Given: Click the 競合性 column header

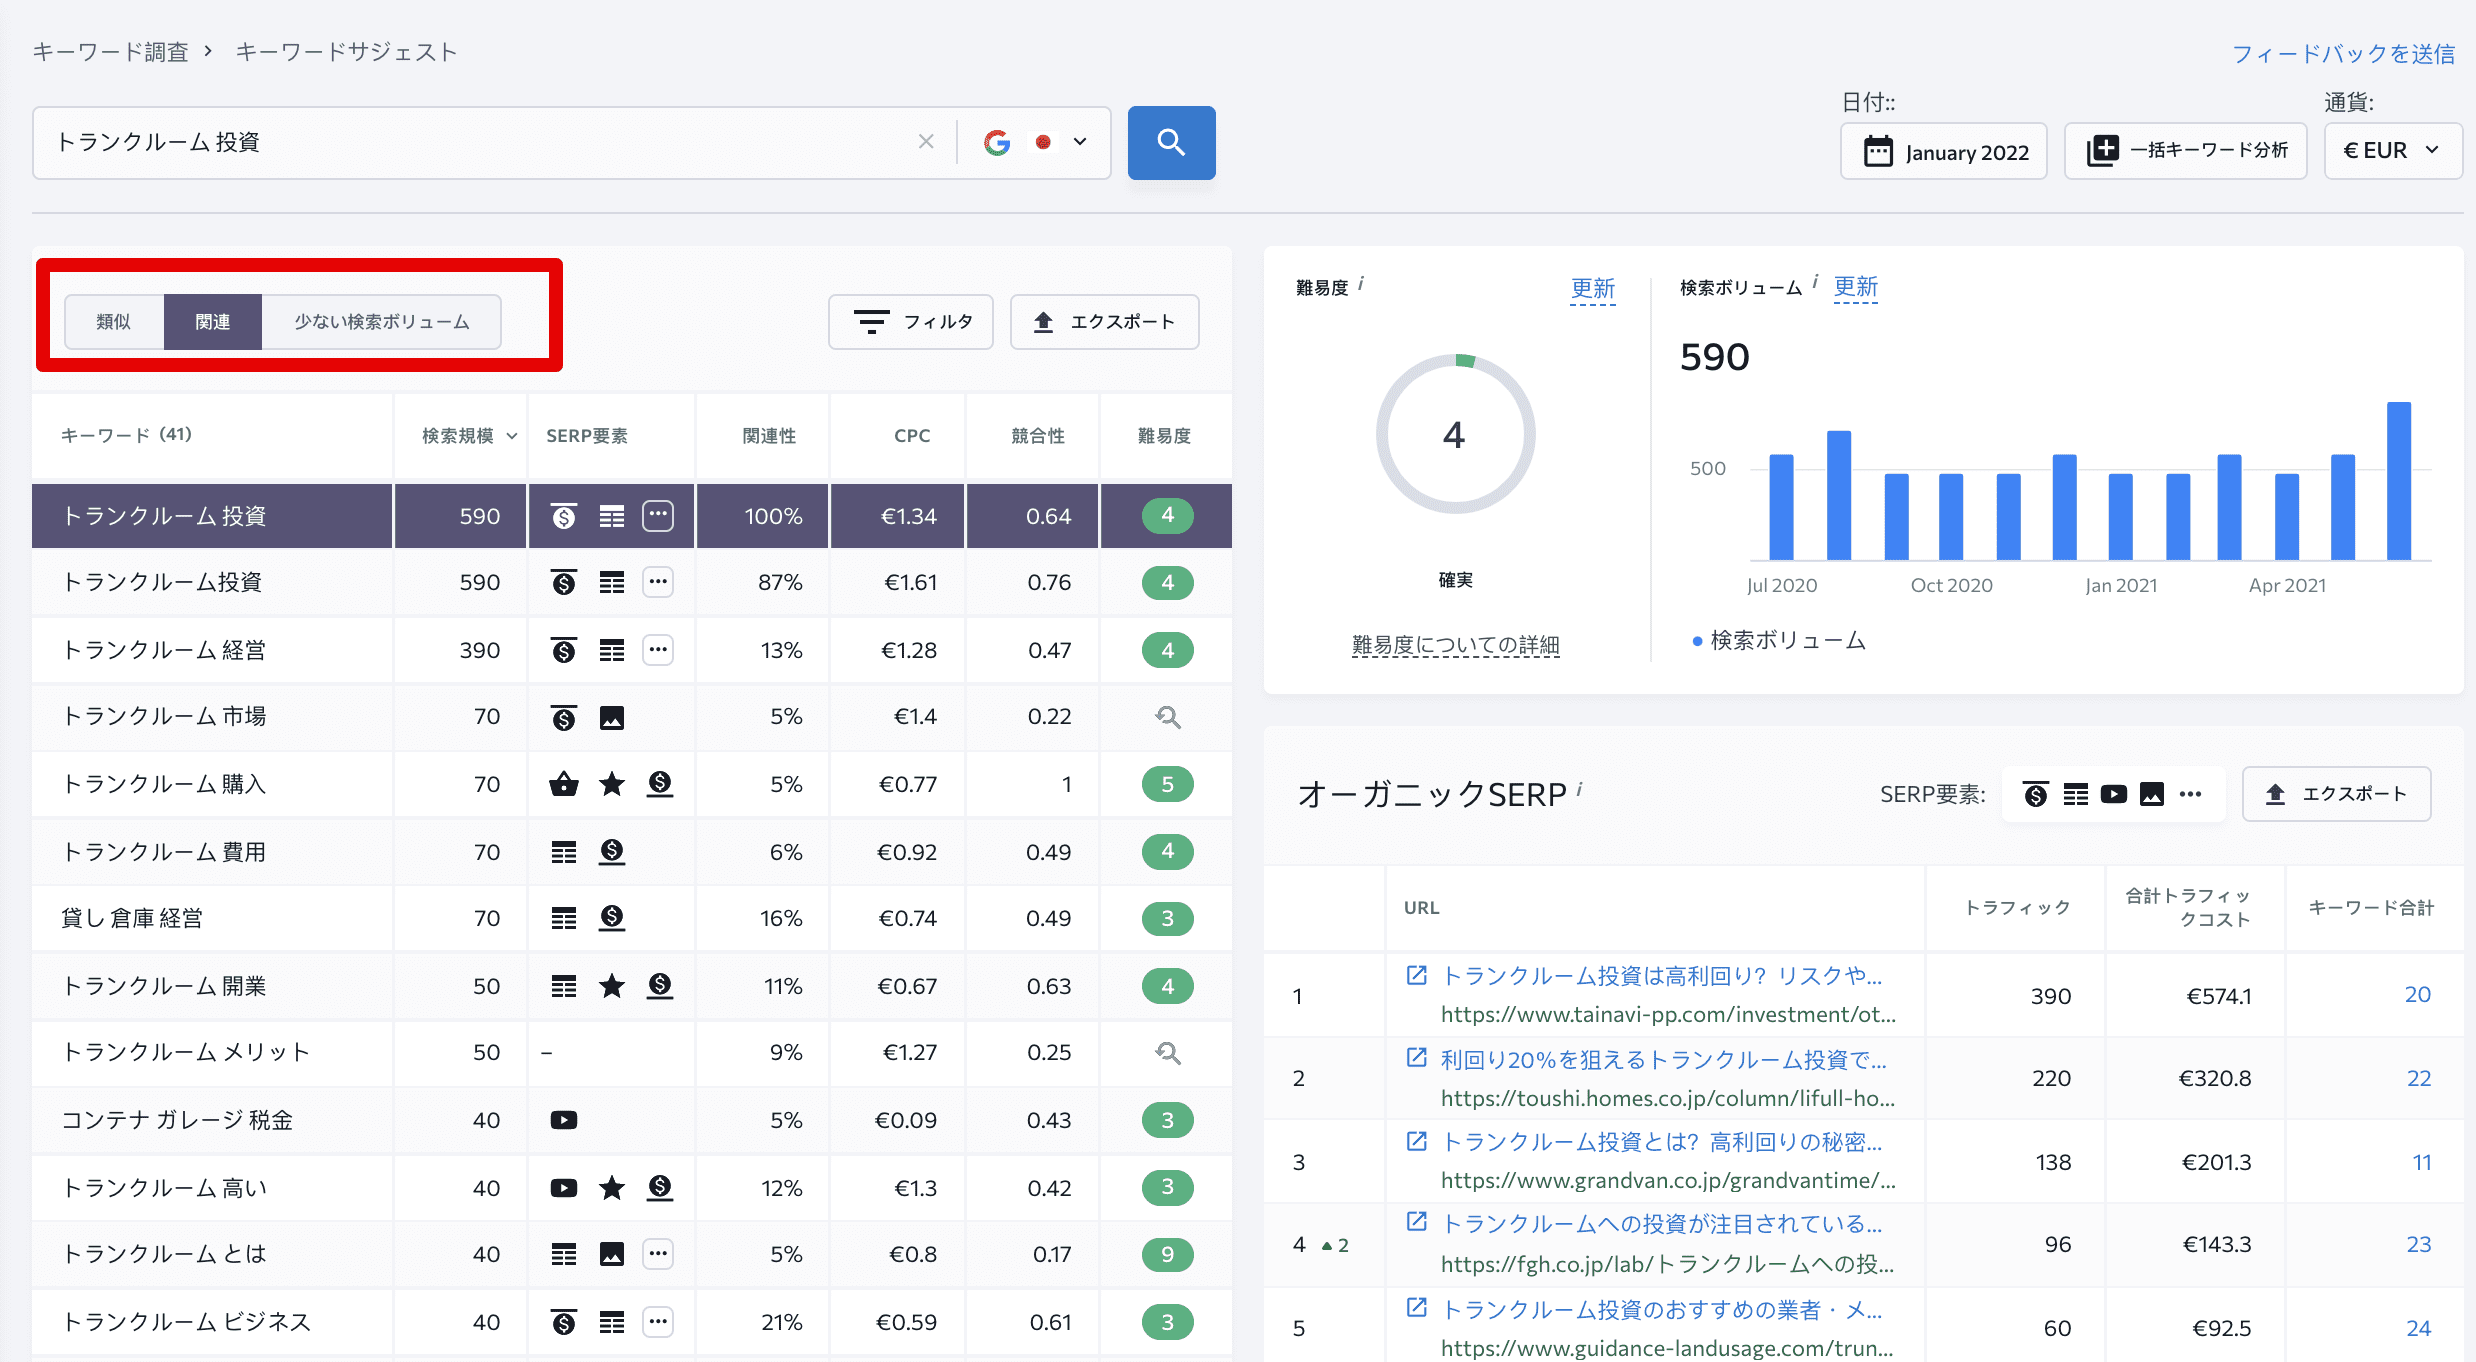Looking at the screenshot, I should 1038,436.
